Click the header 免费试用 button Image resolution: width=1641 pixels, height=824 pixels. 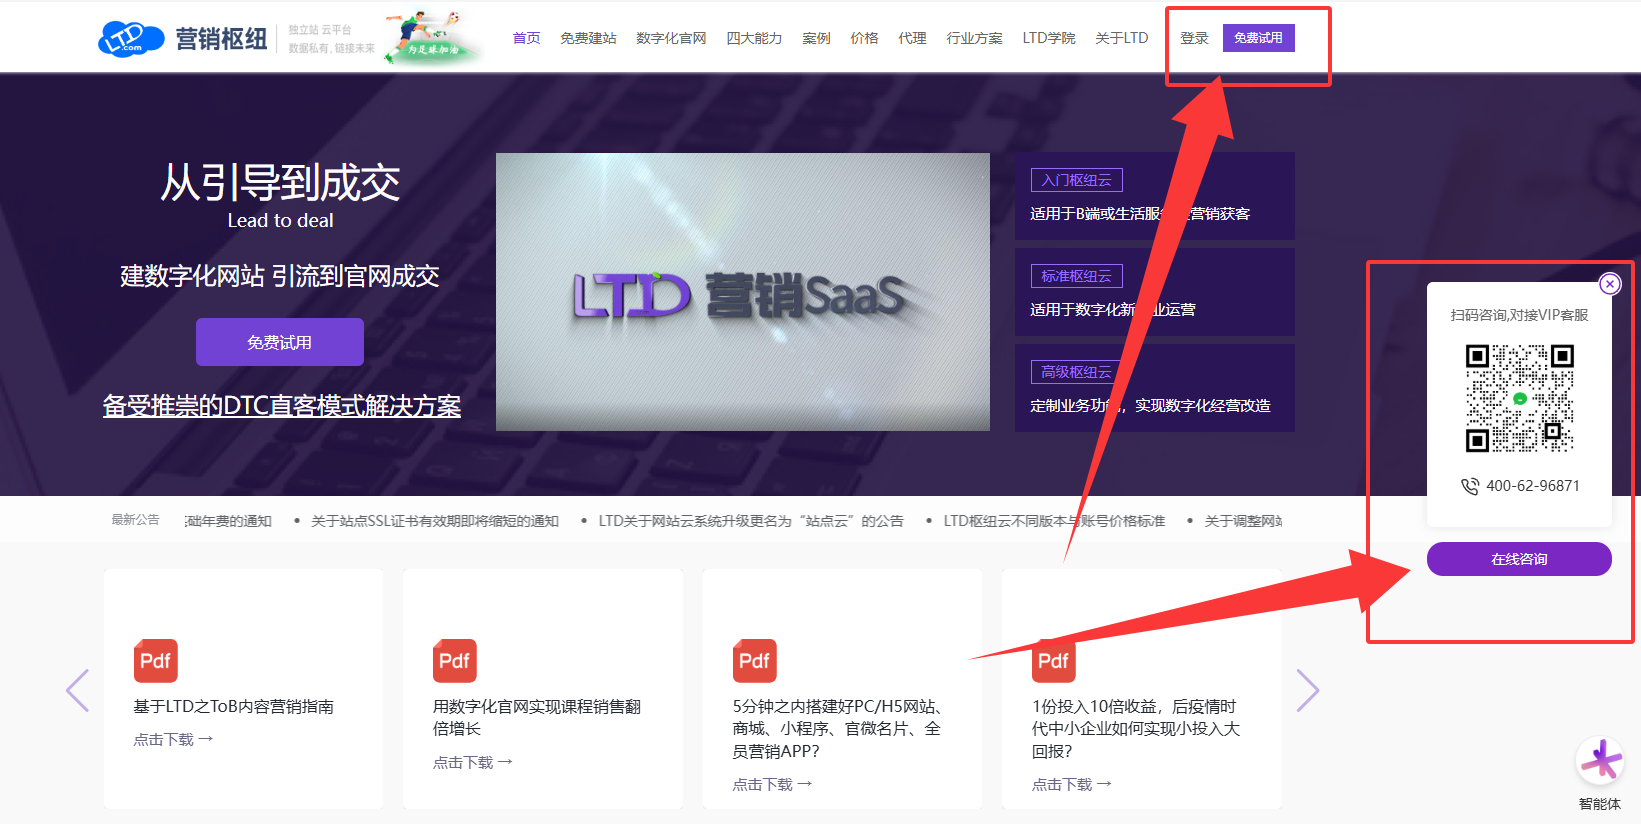pyautogui.click(x=1258, y=38)
